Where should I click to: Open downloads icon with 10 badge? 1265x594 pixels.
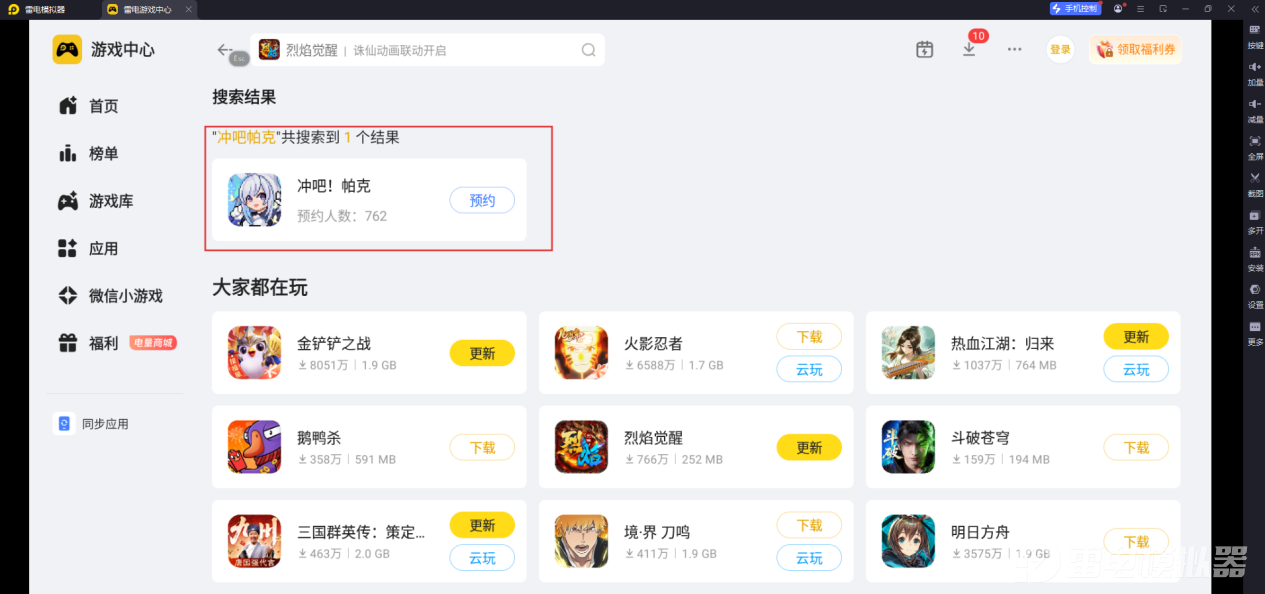pos(969,48)
